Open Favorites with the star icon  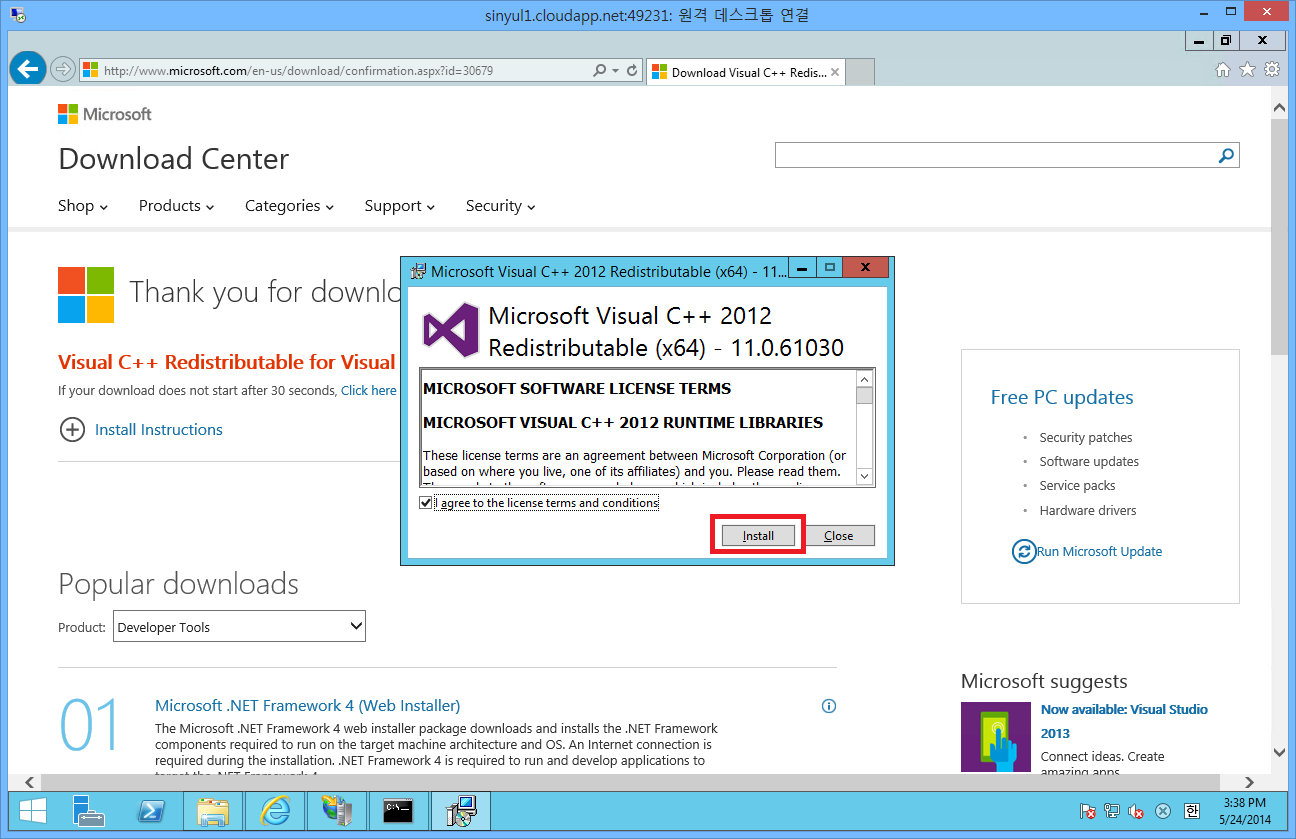point(1247,70)
